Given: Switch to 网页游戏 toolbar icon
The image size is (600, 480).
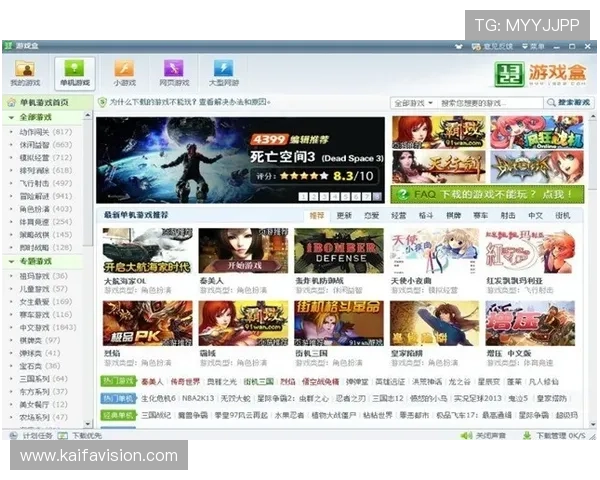Looking at the screenshot, I should coord(174,73).
